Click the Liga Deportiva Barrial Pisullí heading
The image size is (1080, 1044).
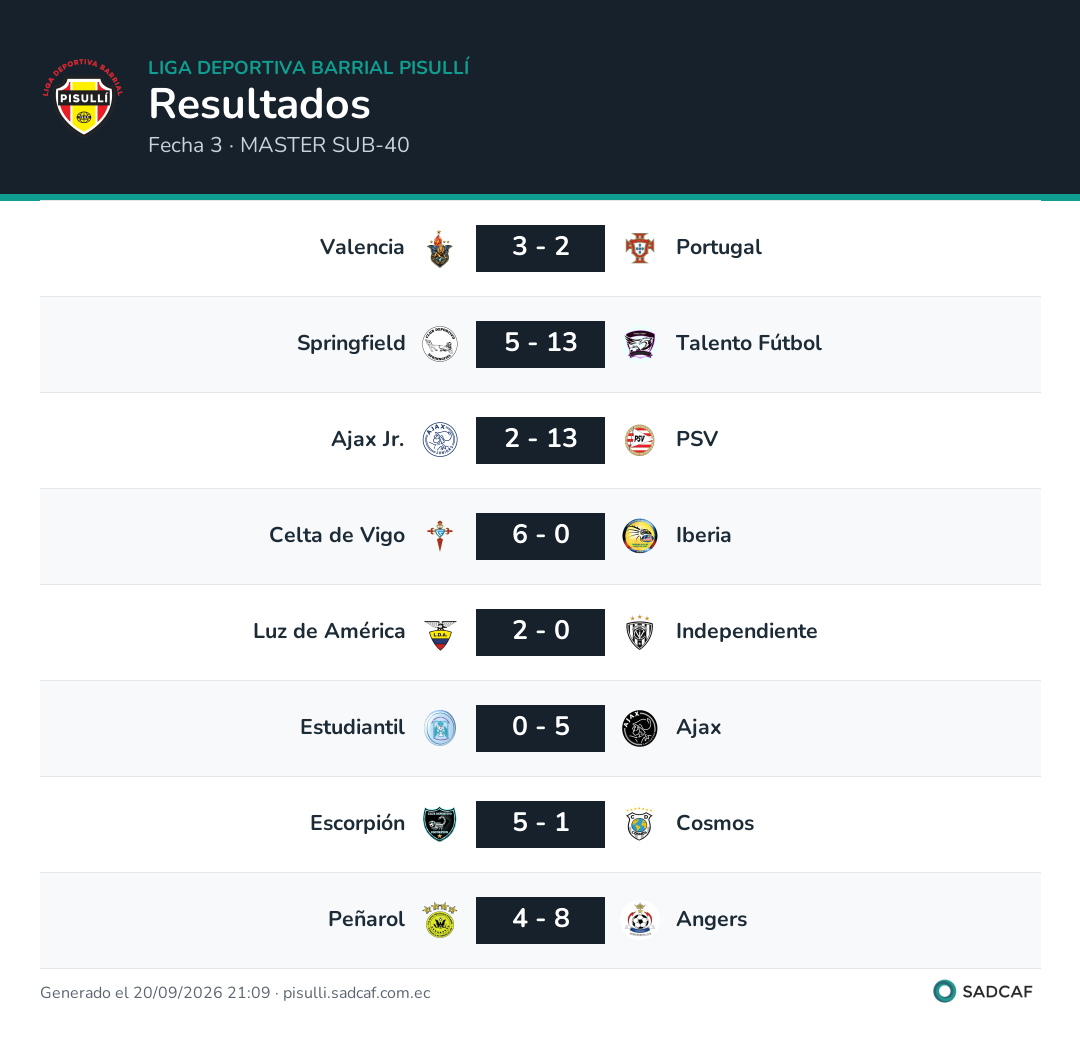pos(309,67)
